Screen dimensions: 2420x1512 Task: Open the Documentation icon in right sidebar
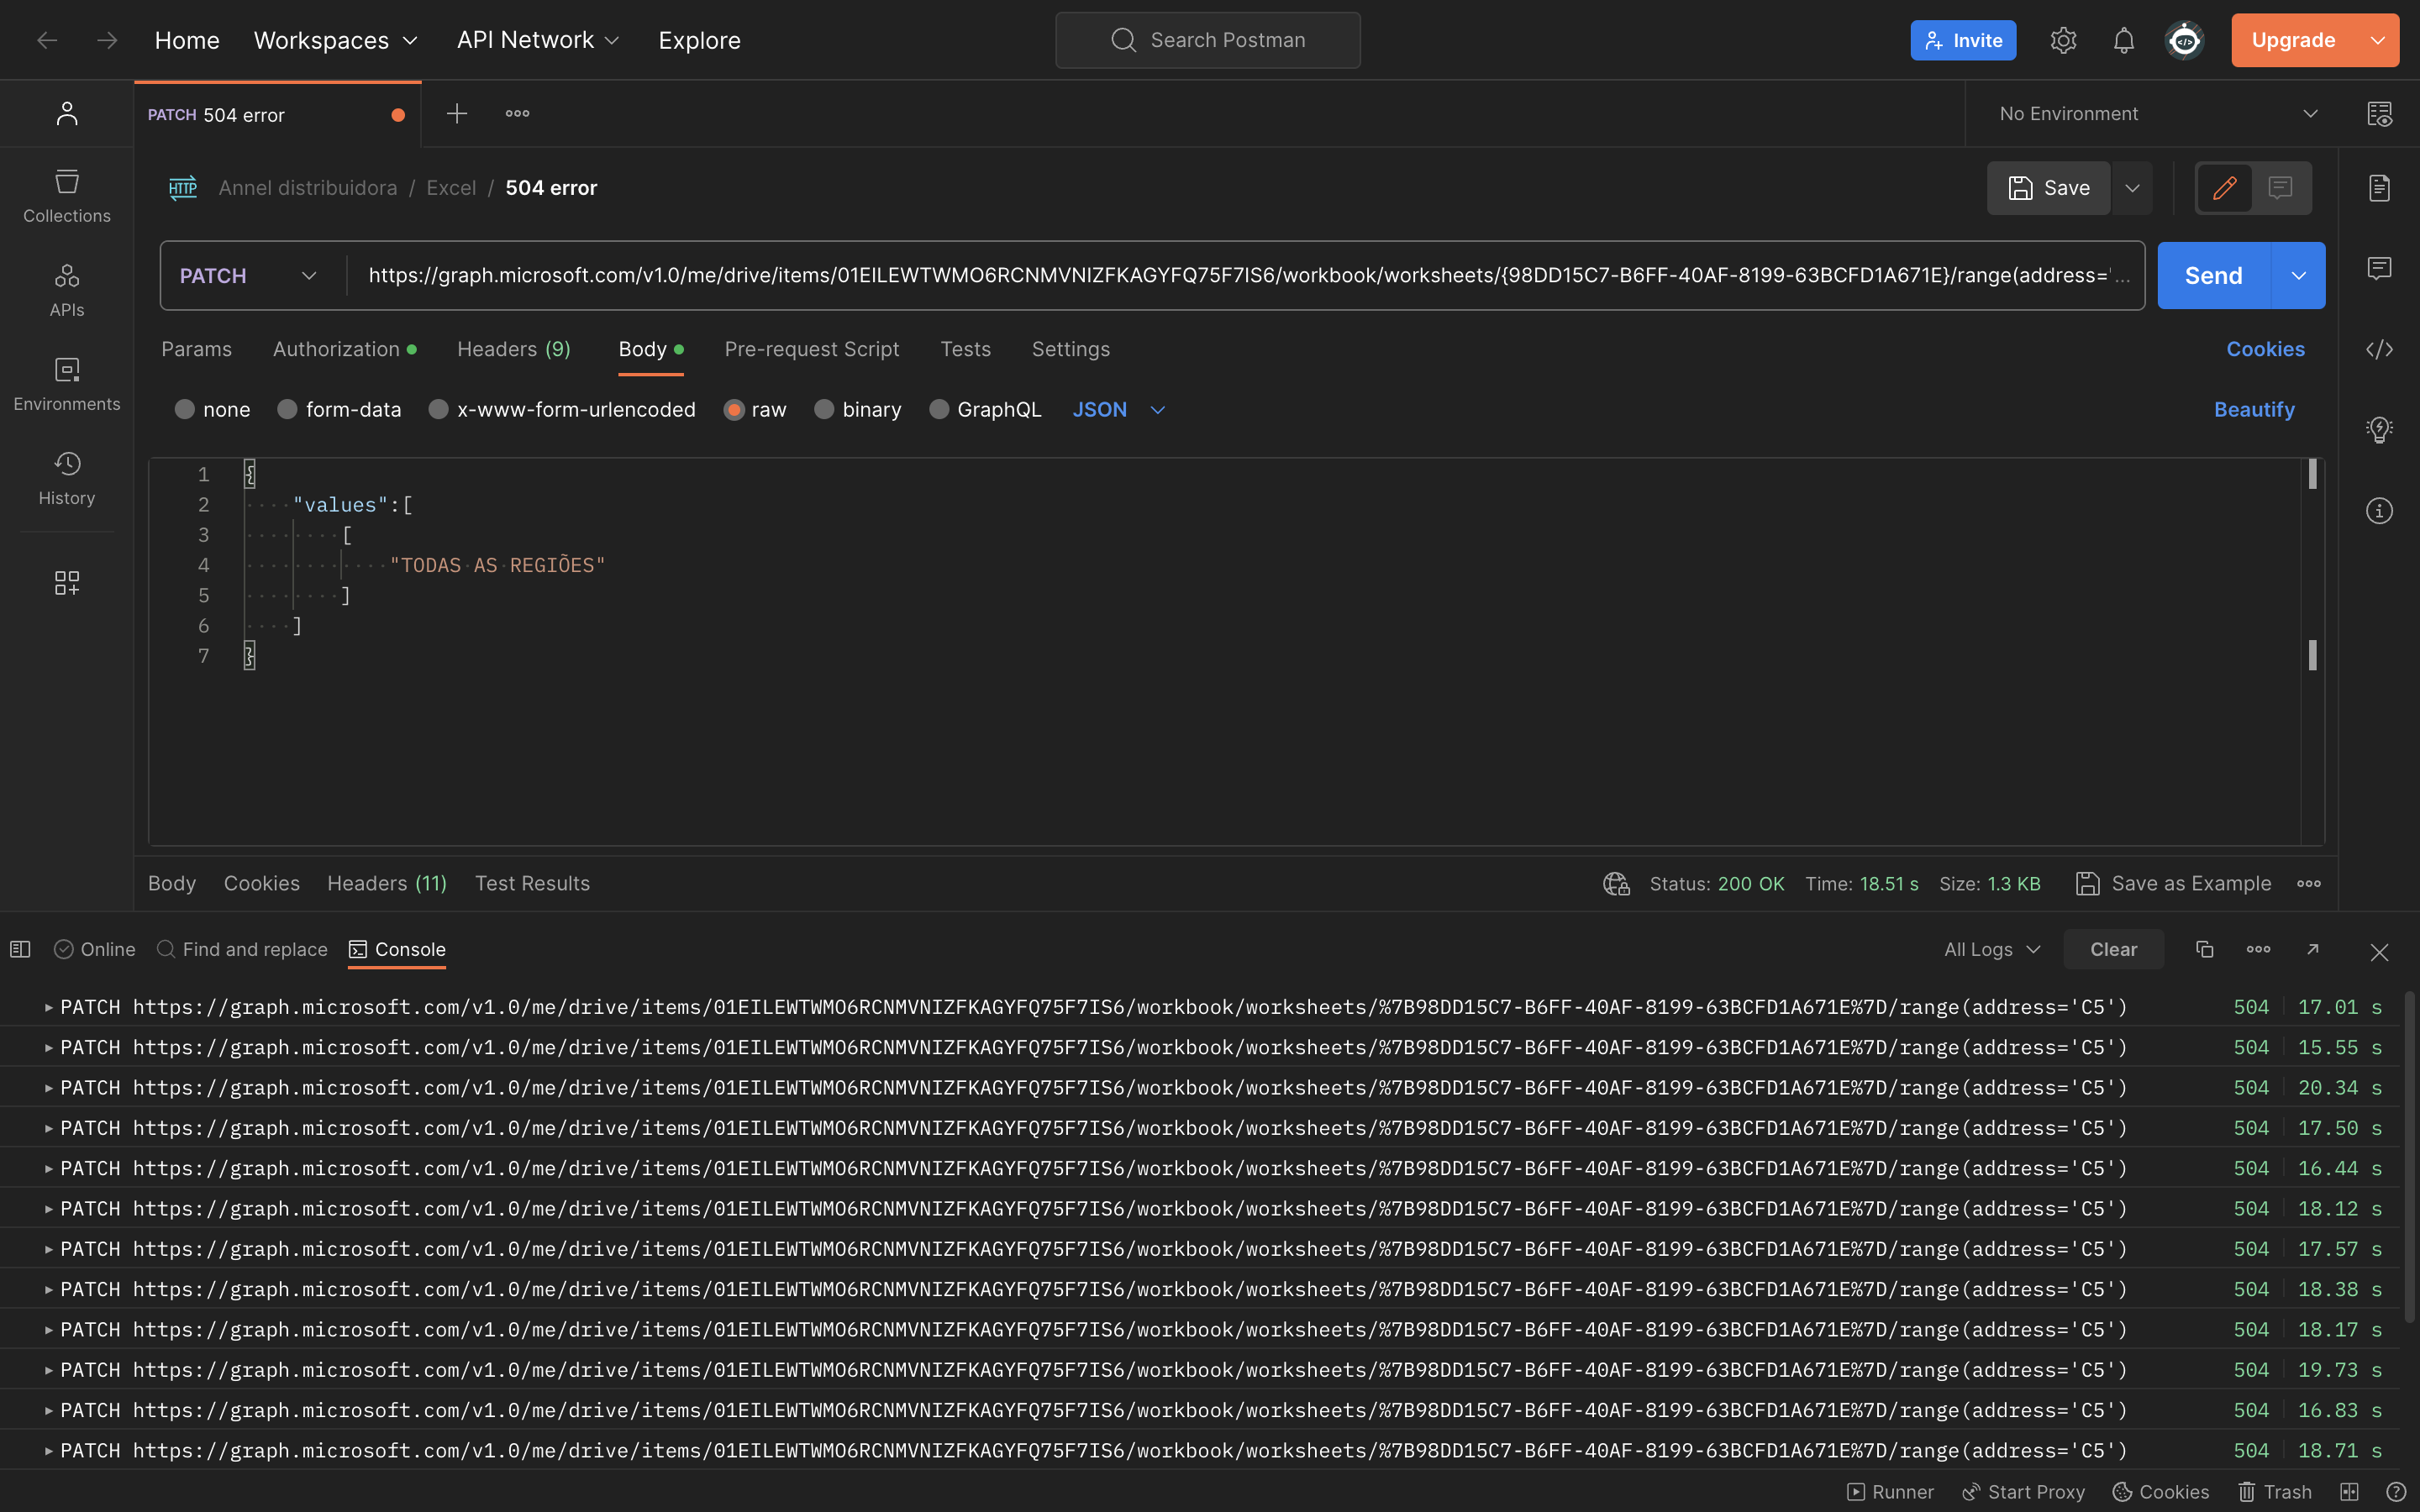click(2380, 188)
